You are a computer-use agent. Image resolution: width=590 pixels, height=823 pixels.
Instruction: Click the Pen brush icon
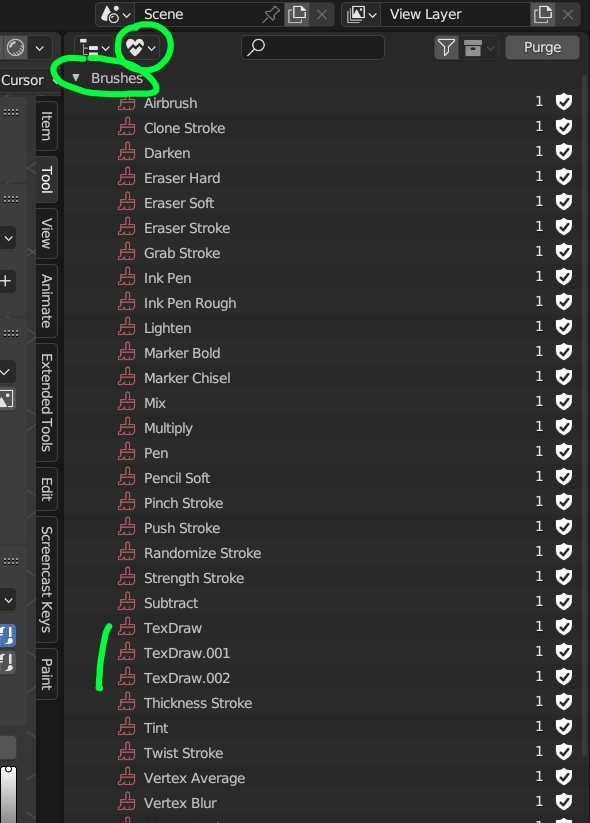(127, 453)
